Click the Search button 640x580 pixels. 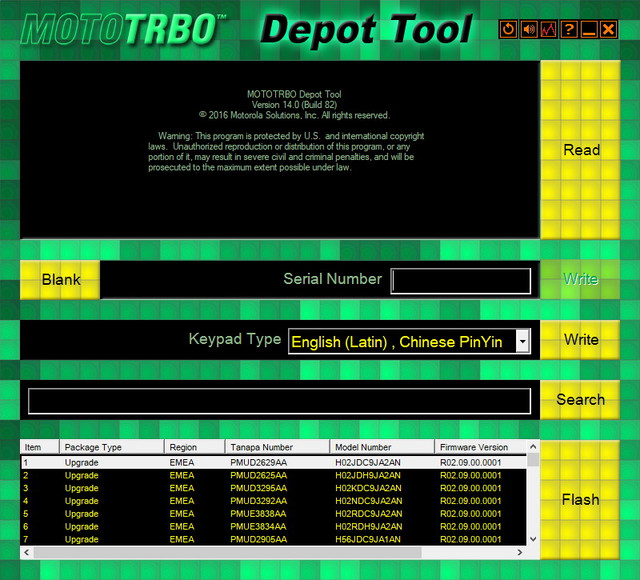[x=580, y=400]
